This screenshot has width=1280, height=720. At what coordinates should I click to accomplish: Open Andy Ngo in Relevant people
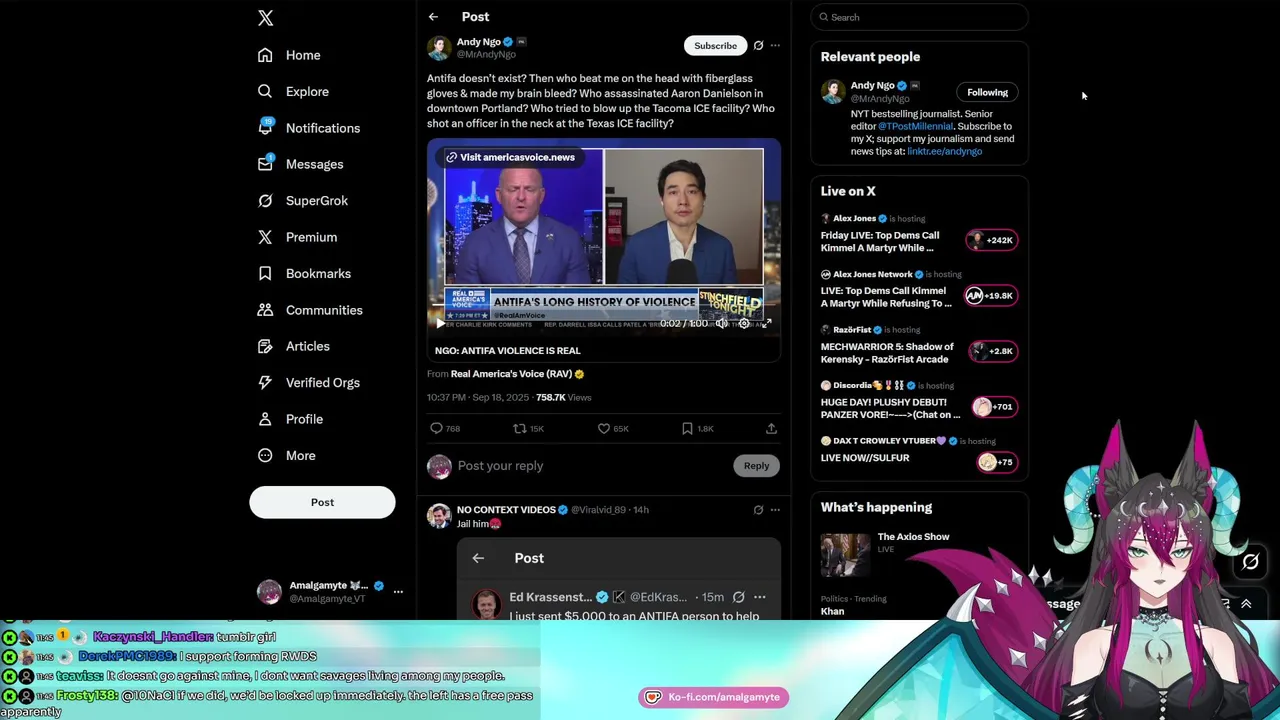pyautogui.click(x=872, y=86)
